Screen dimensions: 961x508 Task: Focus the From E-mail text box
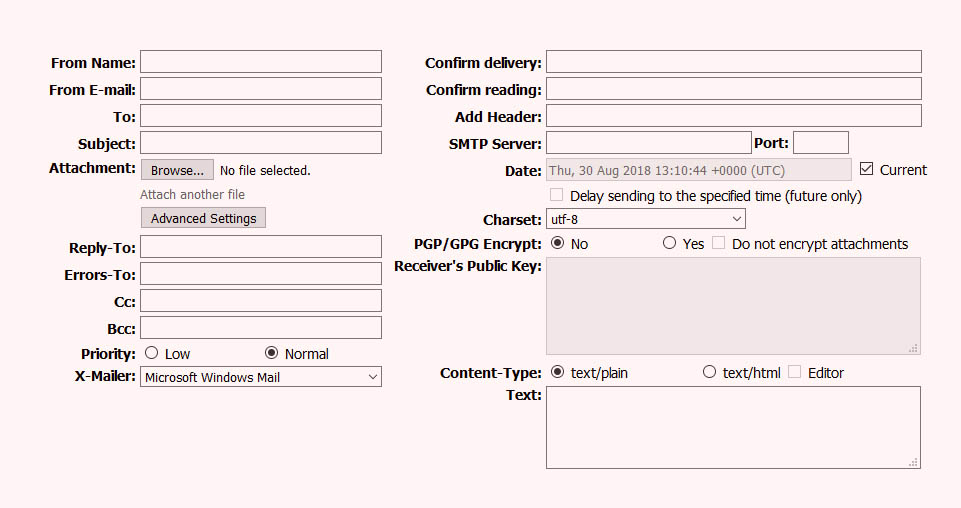261,89
